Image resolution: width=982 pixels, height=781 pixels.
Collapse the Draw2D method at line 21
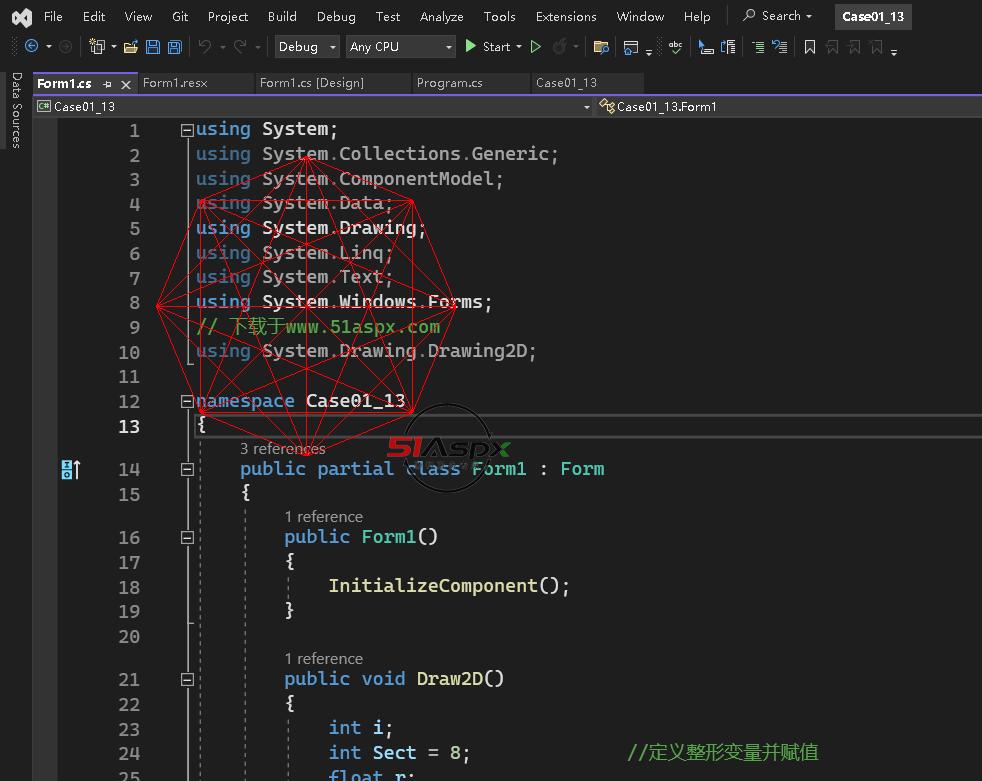point(187,680)
